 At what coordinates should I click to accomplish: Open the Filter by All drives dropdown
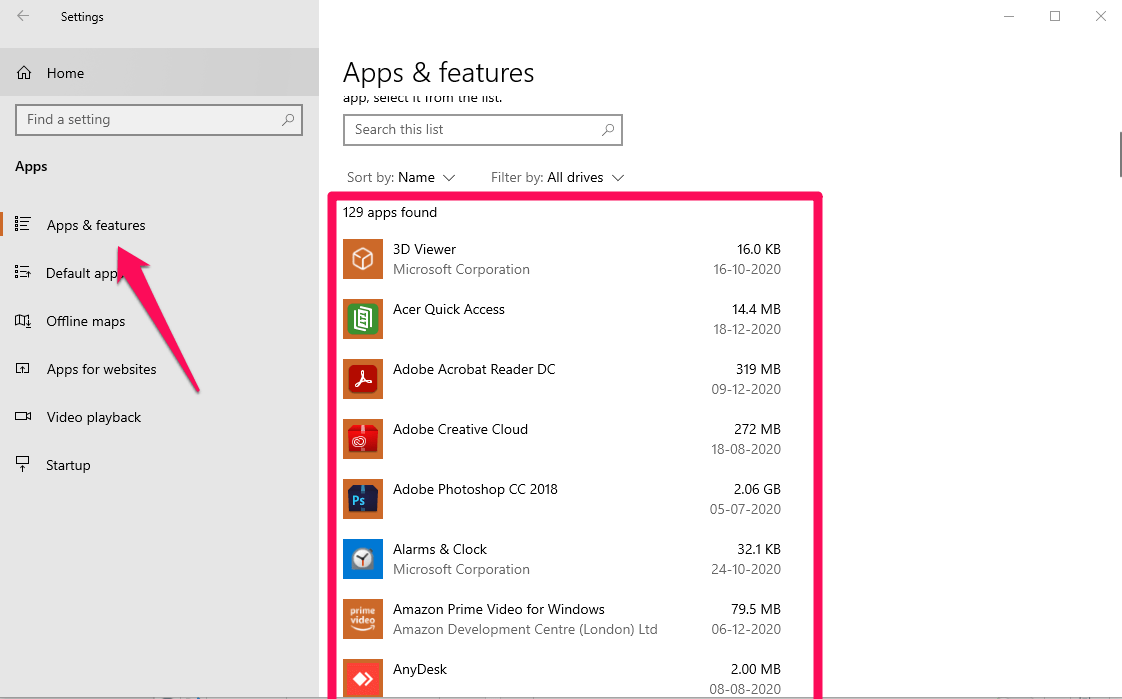557,177
